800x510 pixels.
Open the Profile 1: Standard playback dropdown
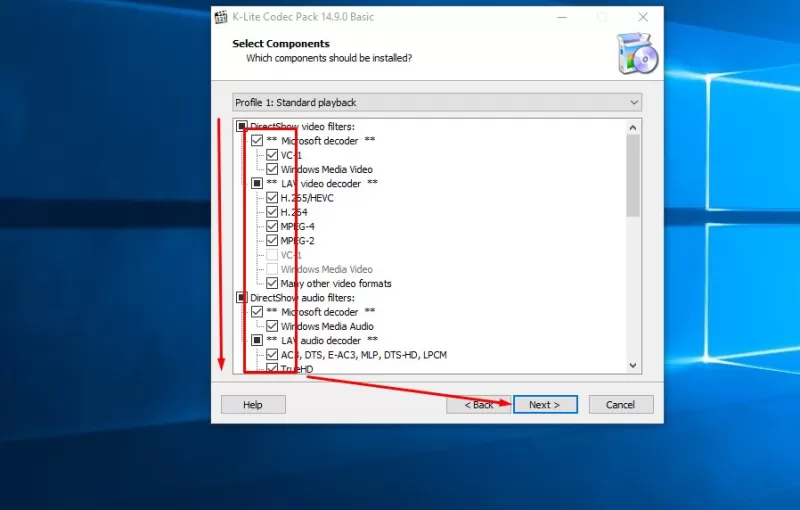(437, 103)
